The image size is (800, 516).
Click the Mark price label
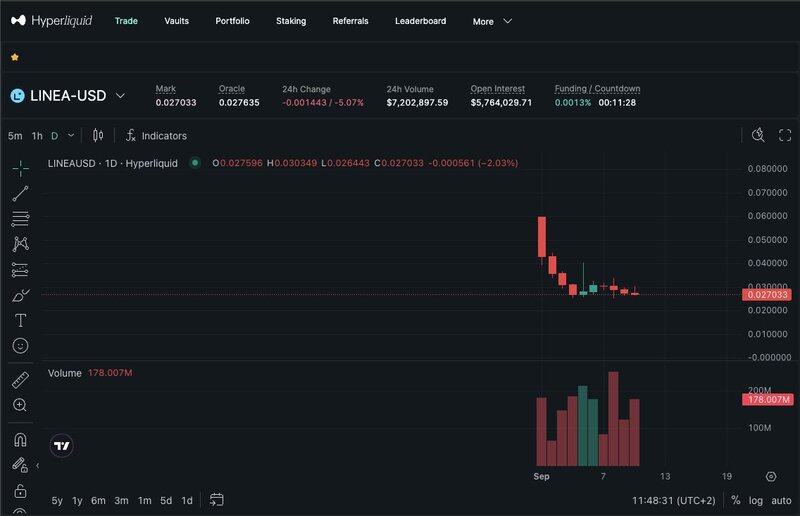point(165,89)
